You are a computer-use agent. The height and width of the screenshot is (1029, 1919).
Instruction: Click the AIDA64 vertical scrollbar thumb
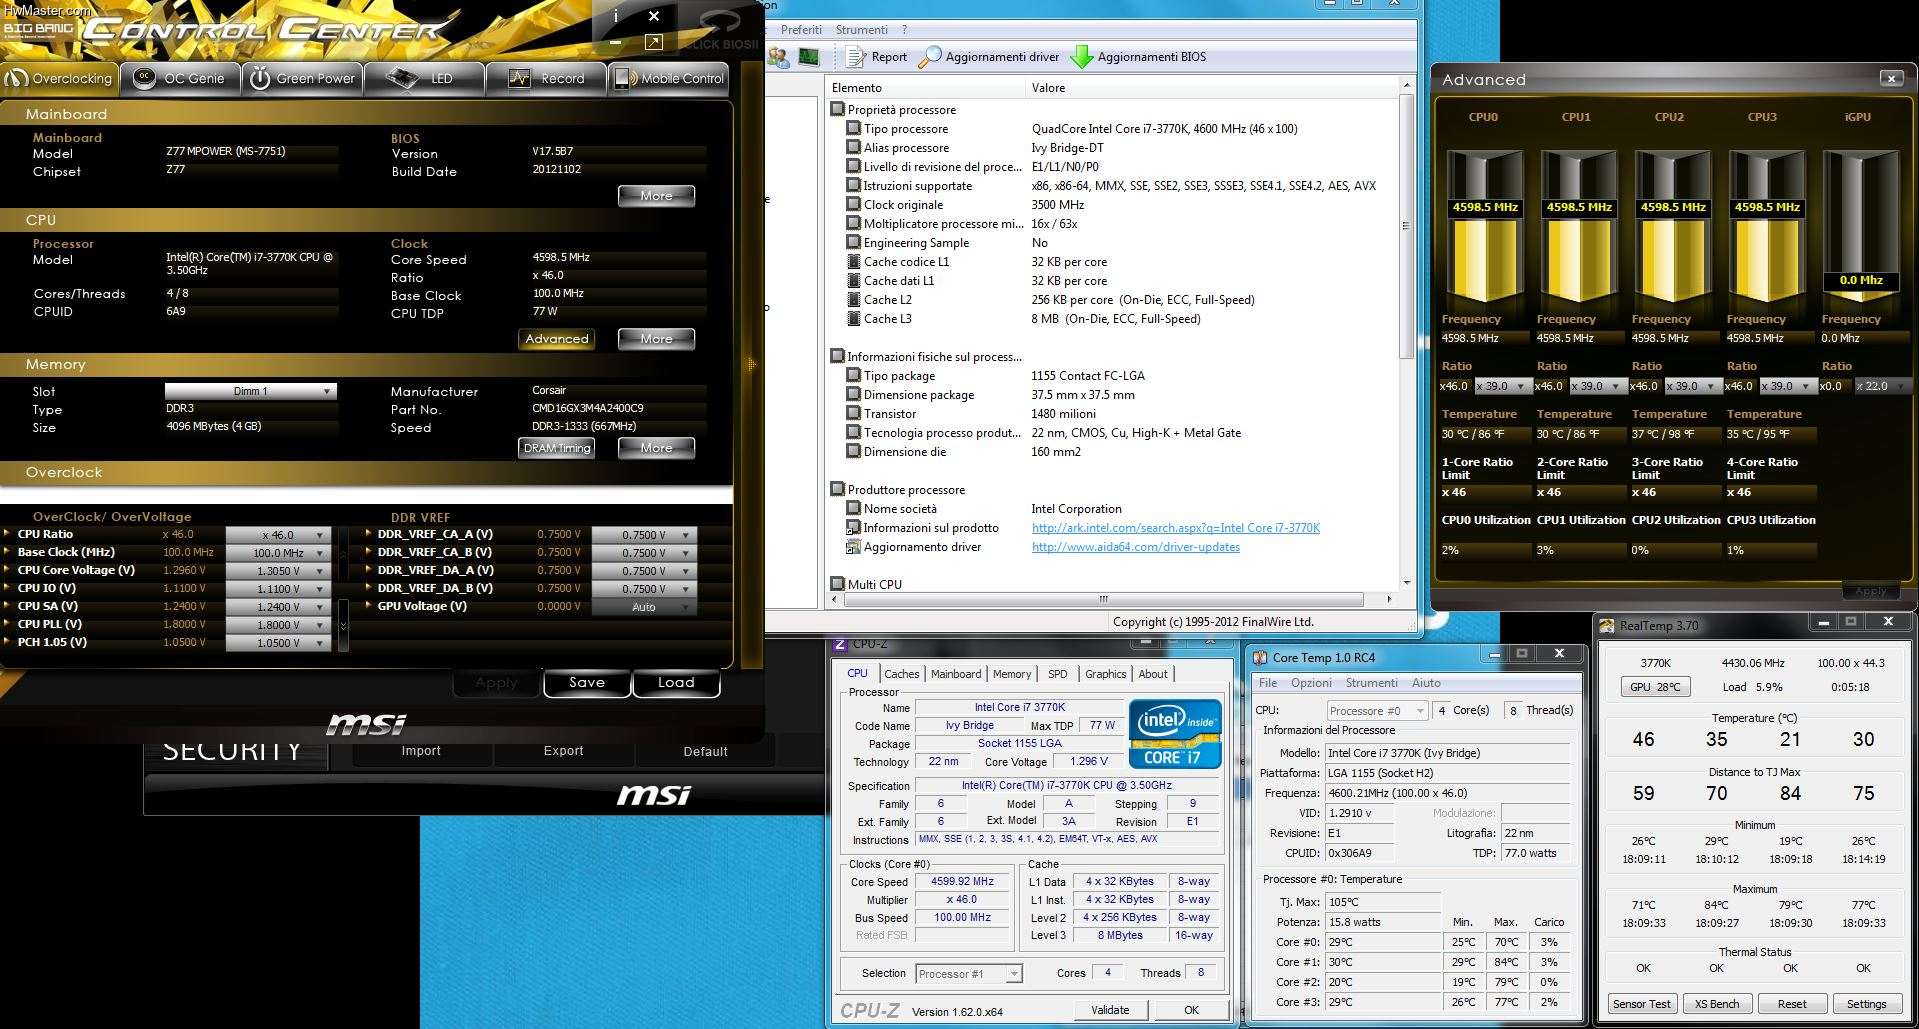pyautogui.click(x=1406, y=227)
